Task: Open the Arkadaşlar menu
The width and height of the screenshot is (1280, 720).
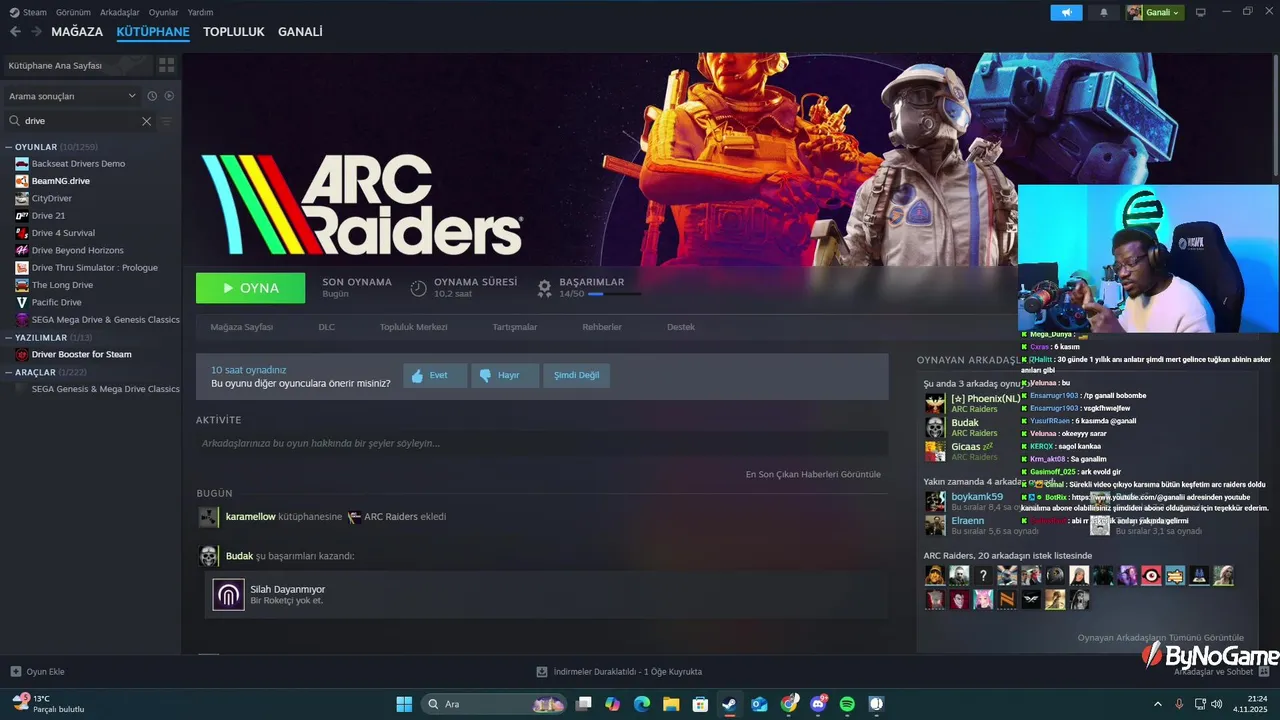Action: click(x=120, y=12)
